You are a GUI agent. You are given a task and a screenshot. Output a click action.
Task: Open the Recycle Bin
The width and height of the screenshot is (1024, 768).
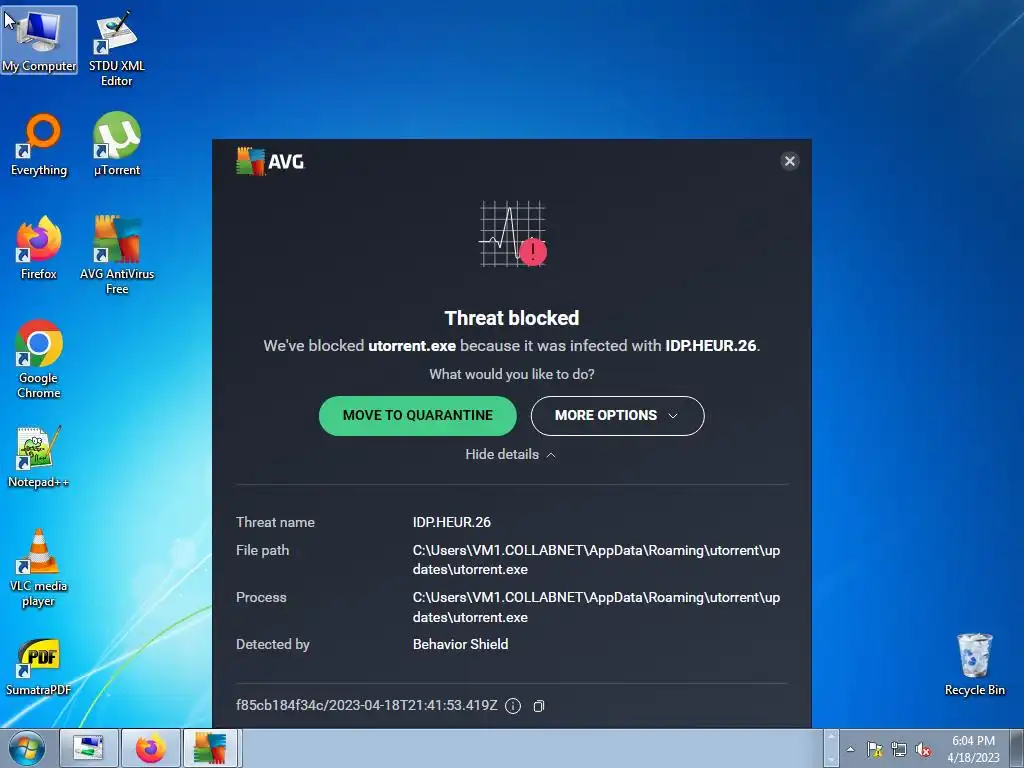click(974, 665)
